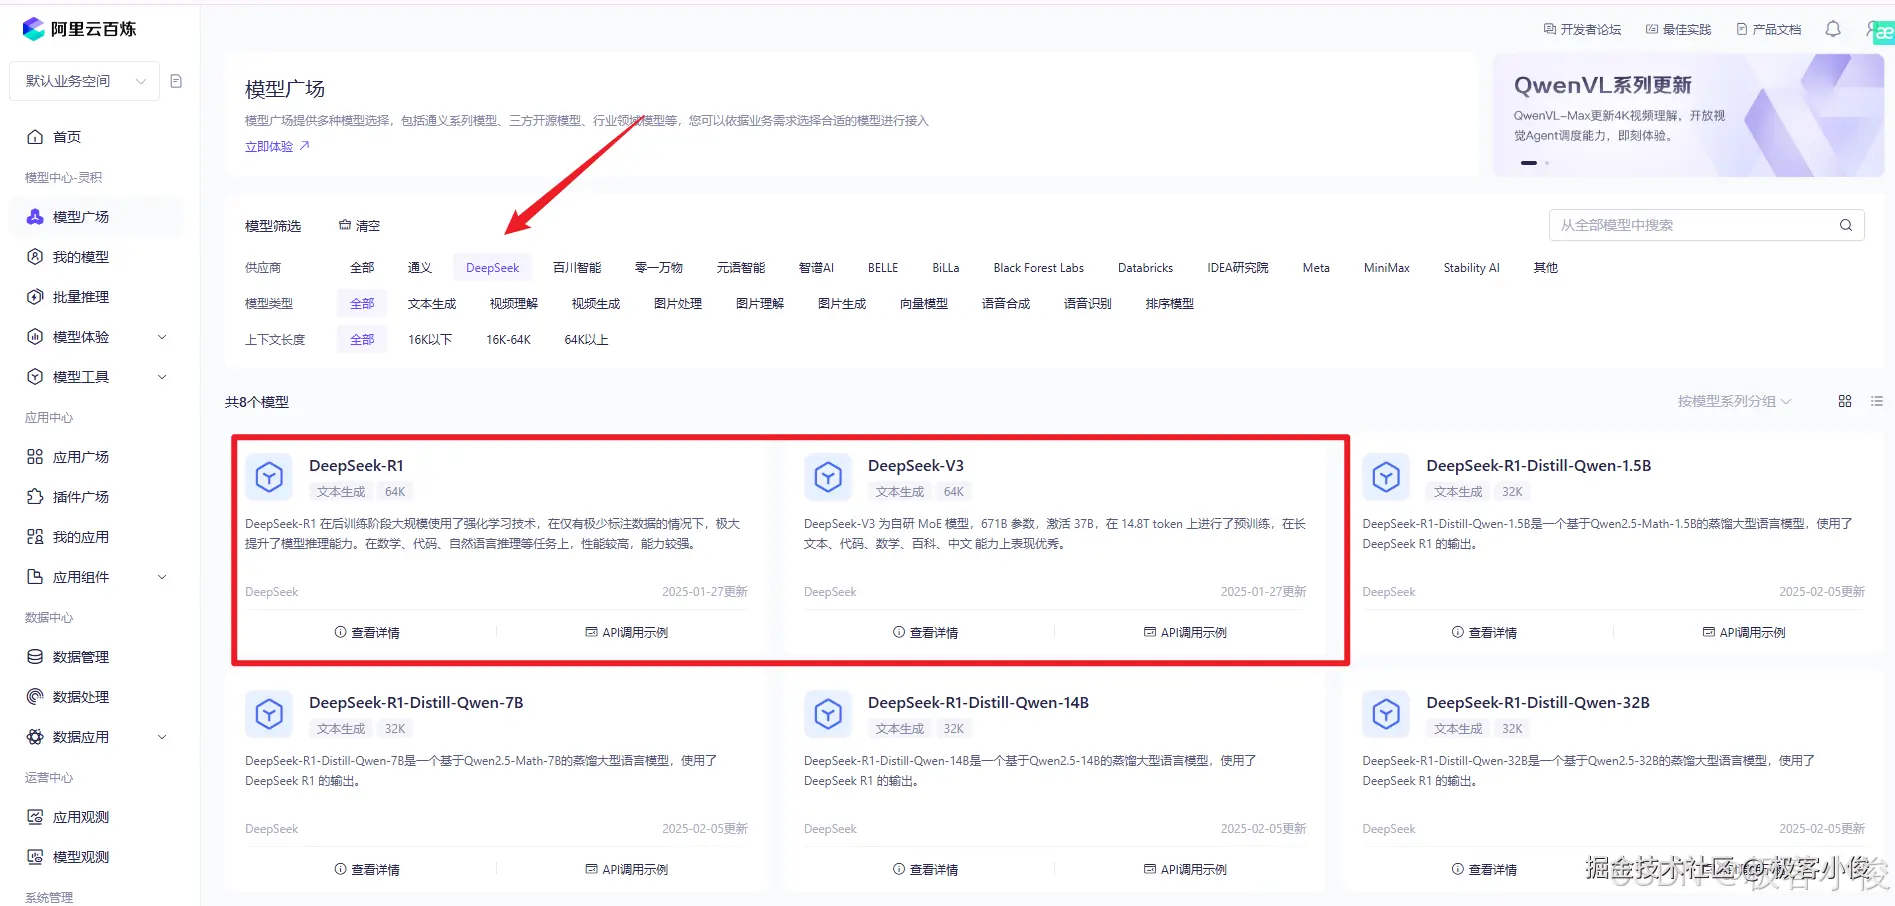Click the DeepSeek-R1-Distill-Qwen-32B card icon
1895x906 pixels.
(1386, 714)
